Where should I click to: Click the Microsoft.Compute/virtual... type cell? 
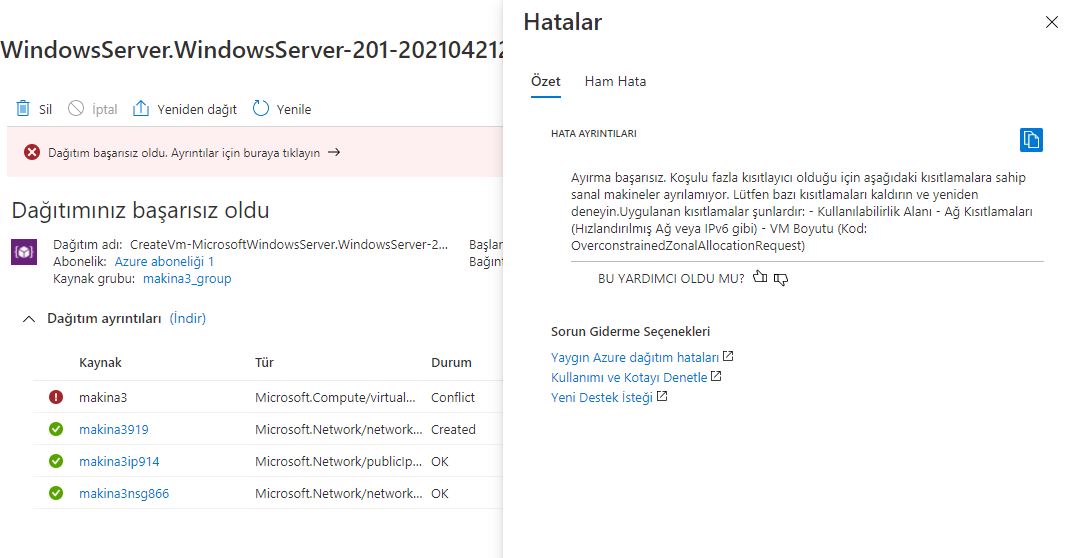coord(335,398)
